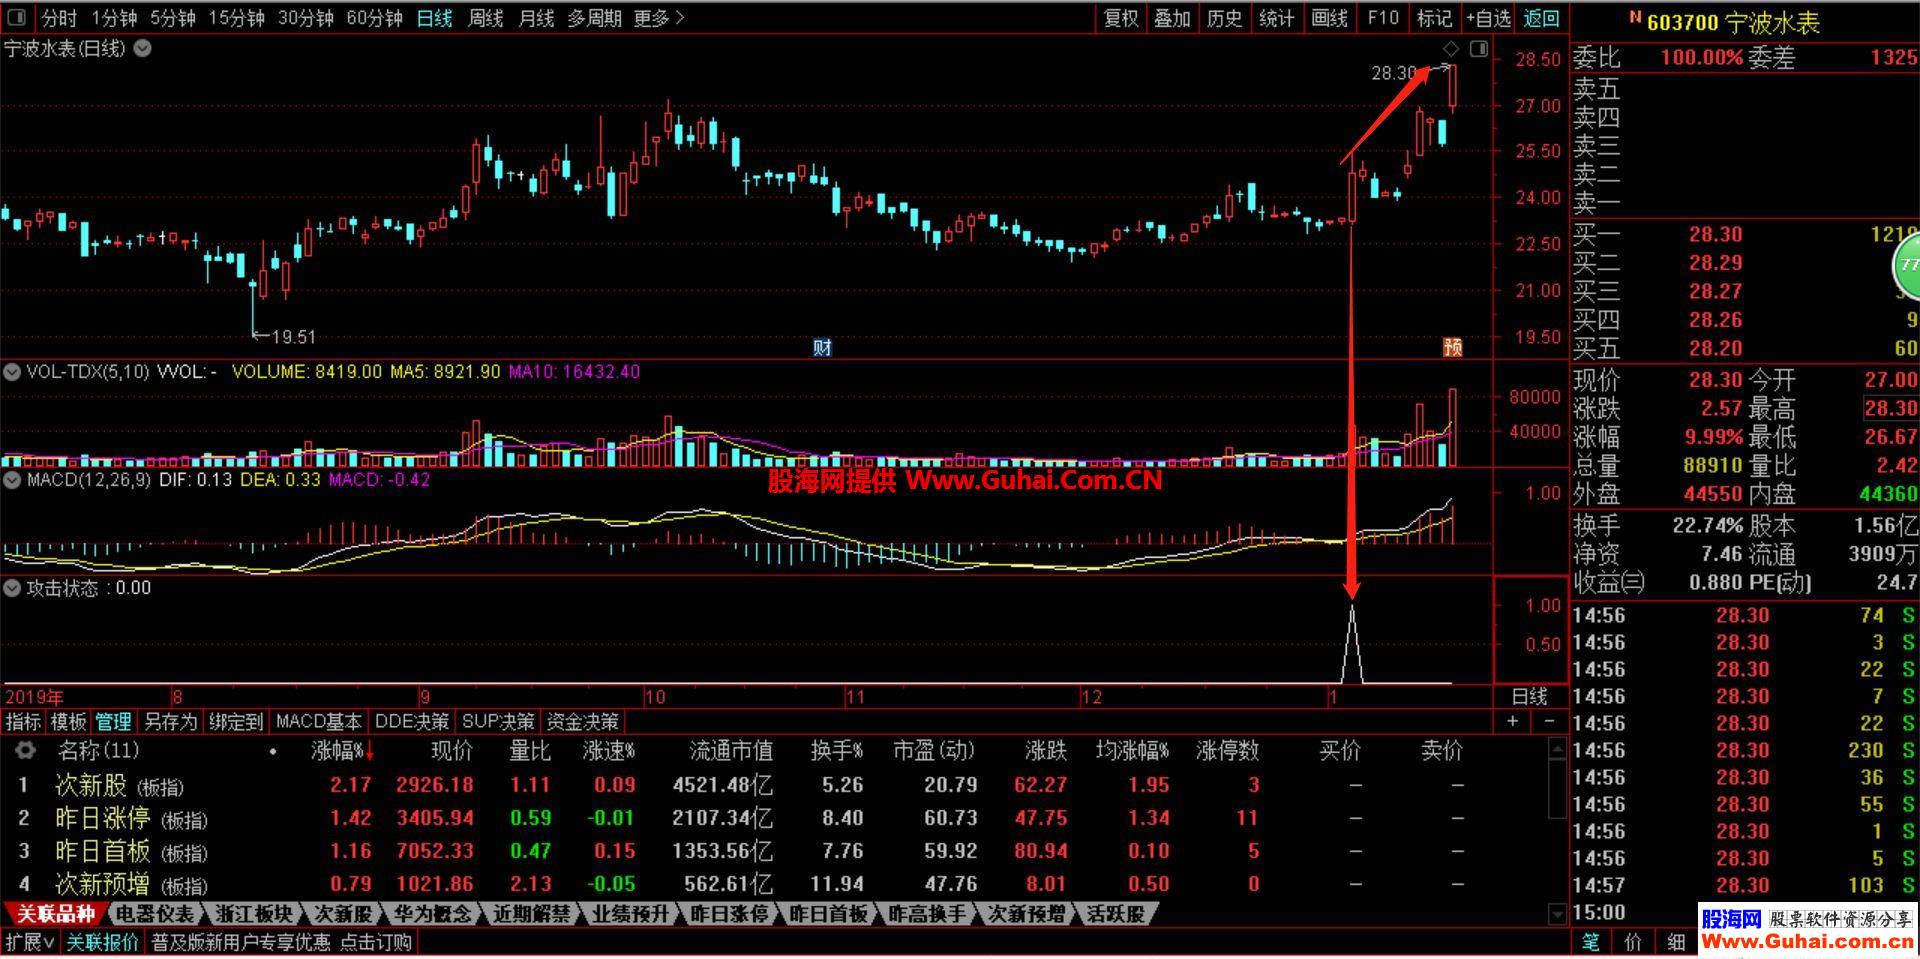Viewport: 1920px width, 959px height.
Task: Select the MACD基本 template
Action: (x=319, y=722)
